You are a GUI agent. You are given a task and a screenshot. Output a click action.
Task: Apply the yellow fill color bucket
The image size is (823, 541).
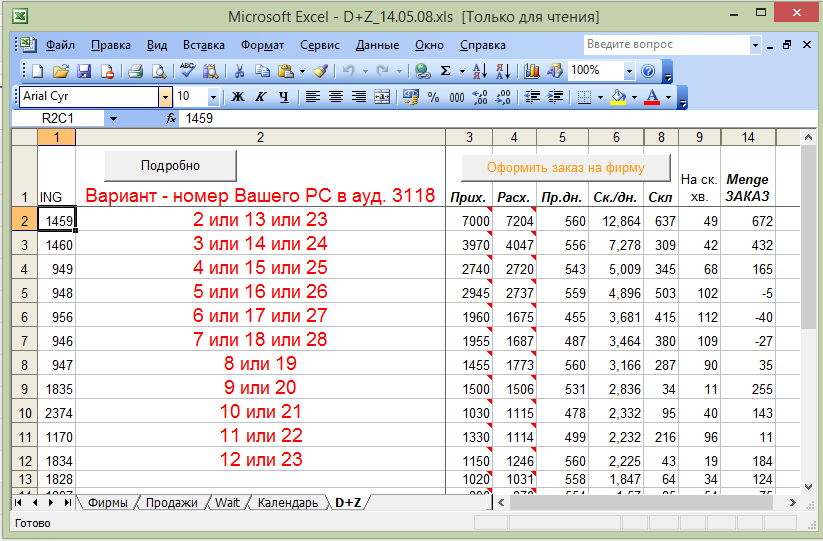pos(617,97)
